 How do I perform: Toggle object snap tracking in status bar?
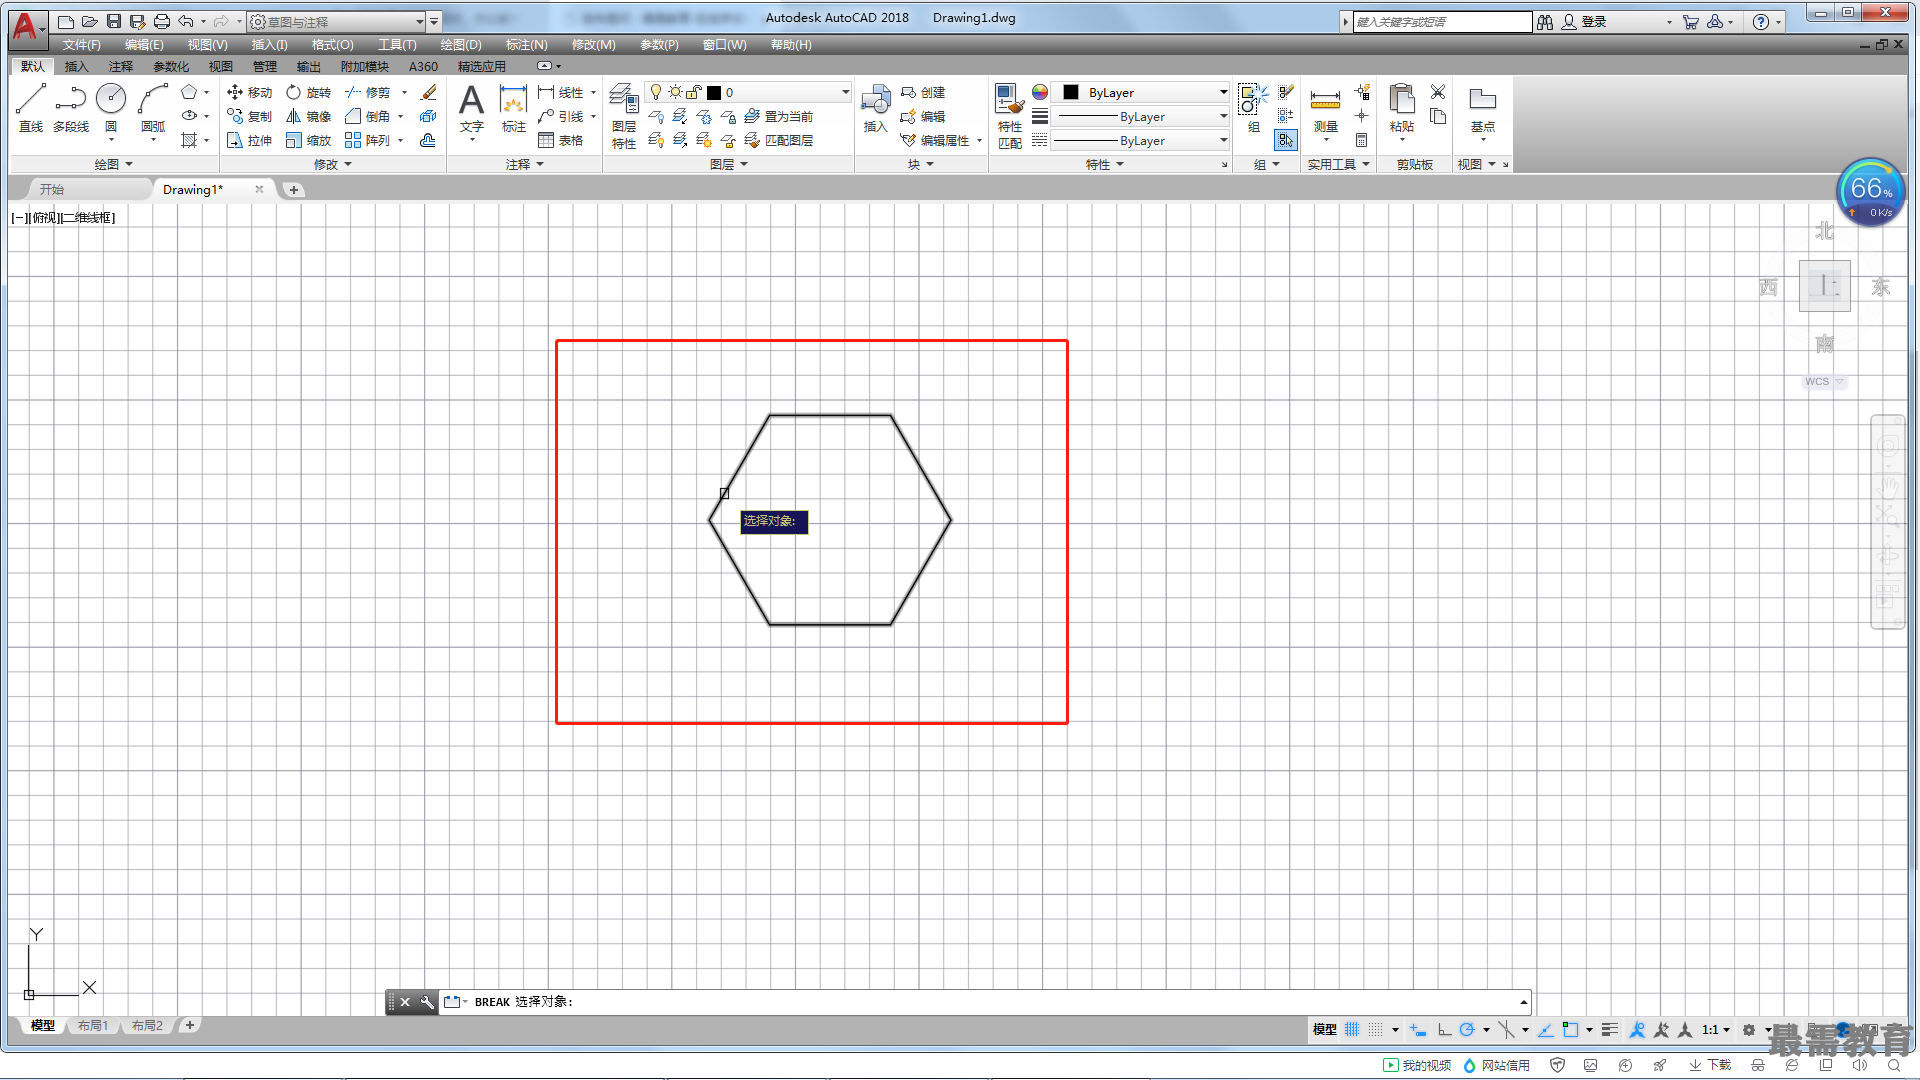1545,1029
